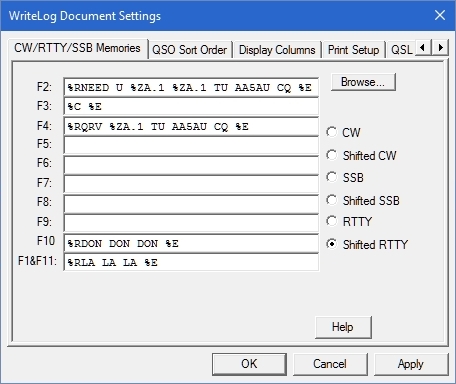456x384 pixels.
Task: Open the QSO Sort Order tab
Action: coord(190,50)
